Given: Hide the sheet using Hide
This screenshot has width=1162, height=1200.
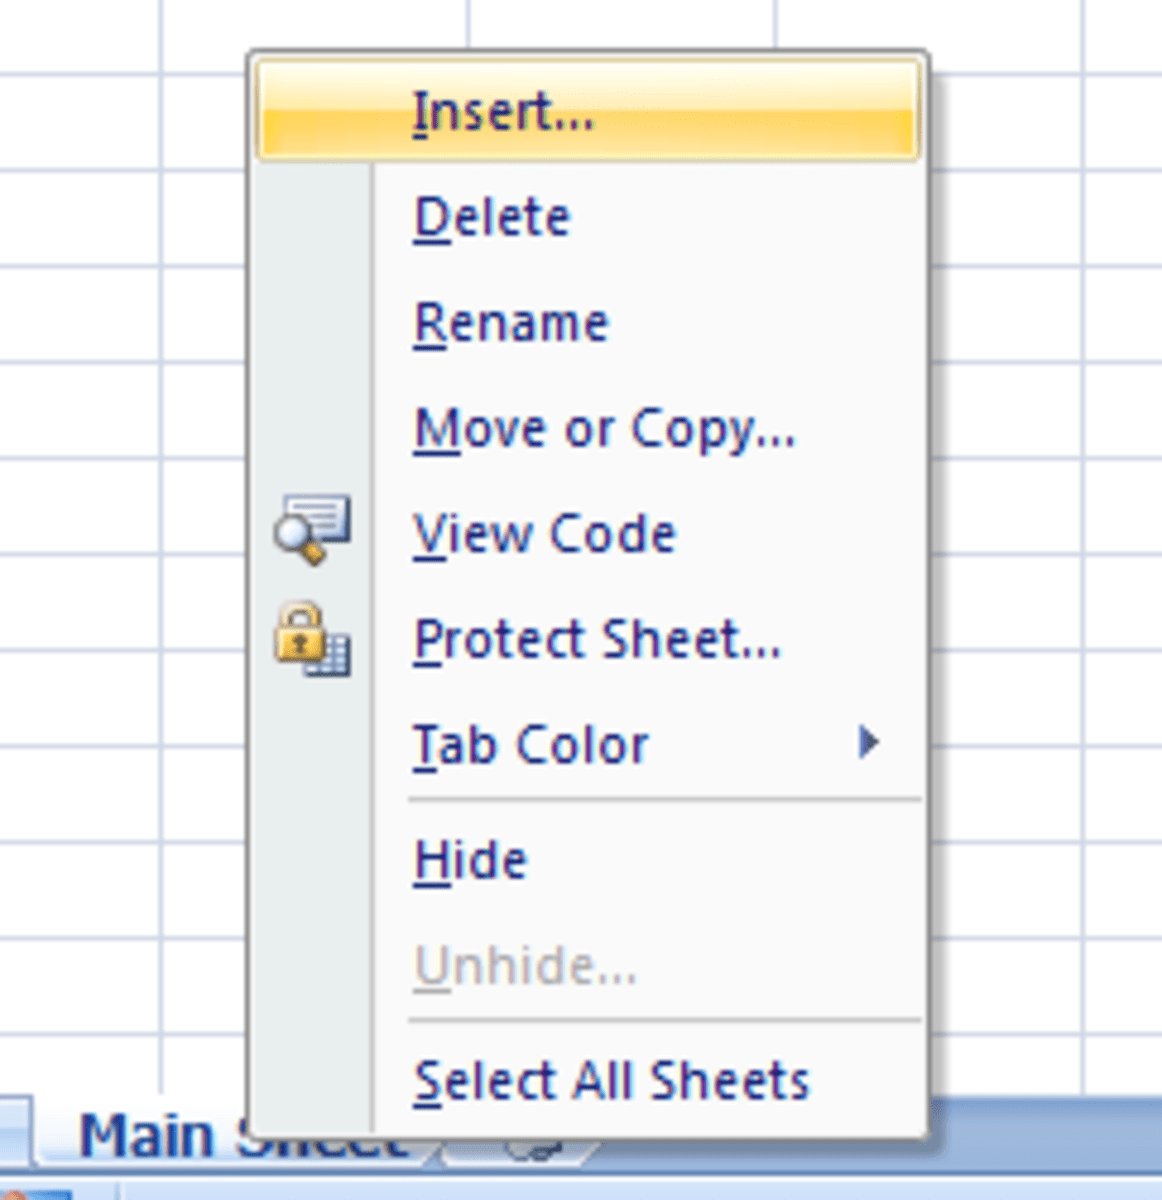Looking at the screenshot, I should (x=470, y=860).
